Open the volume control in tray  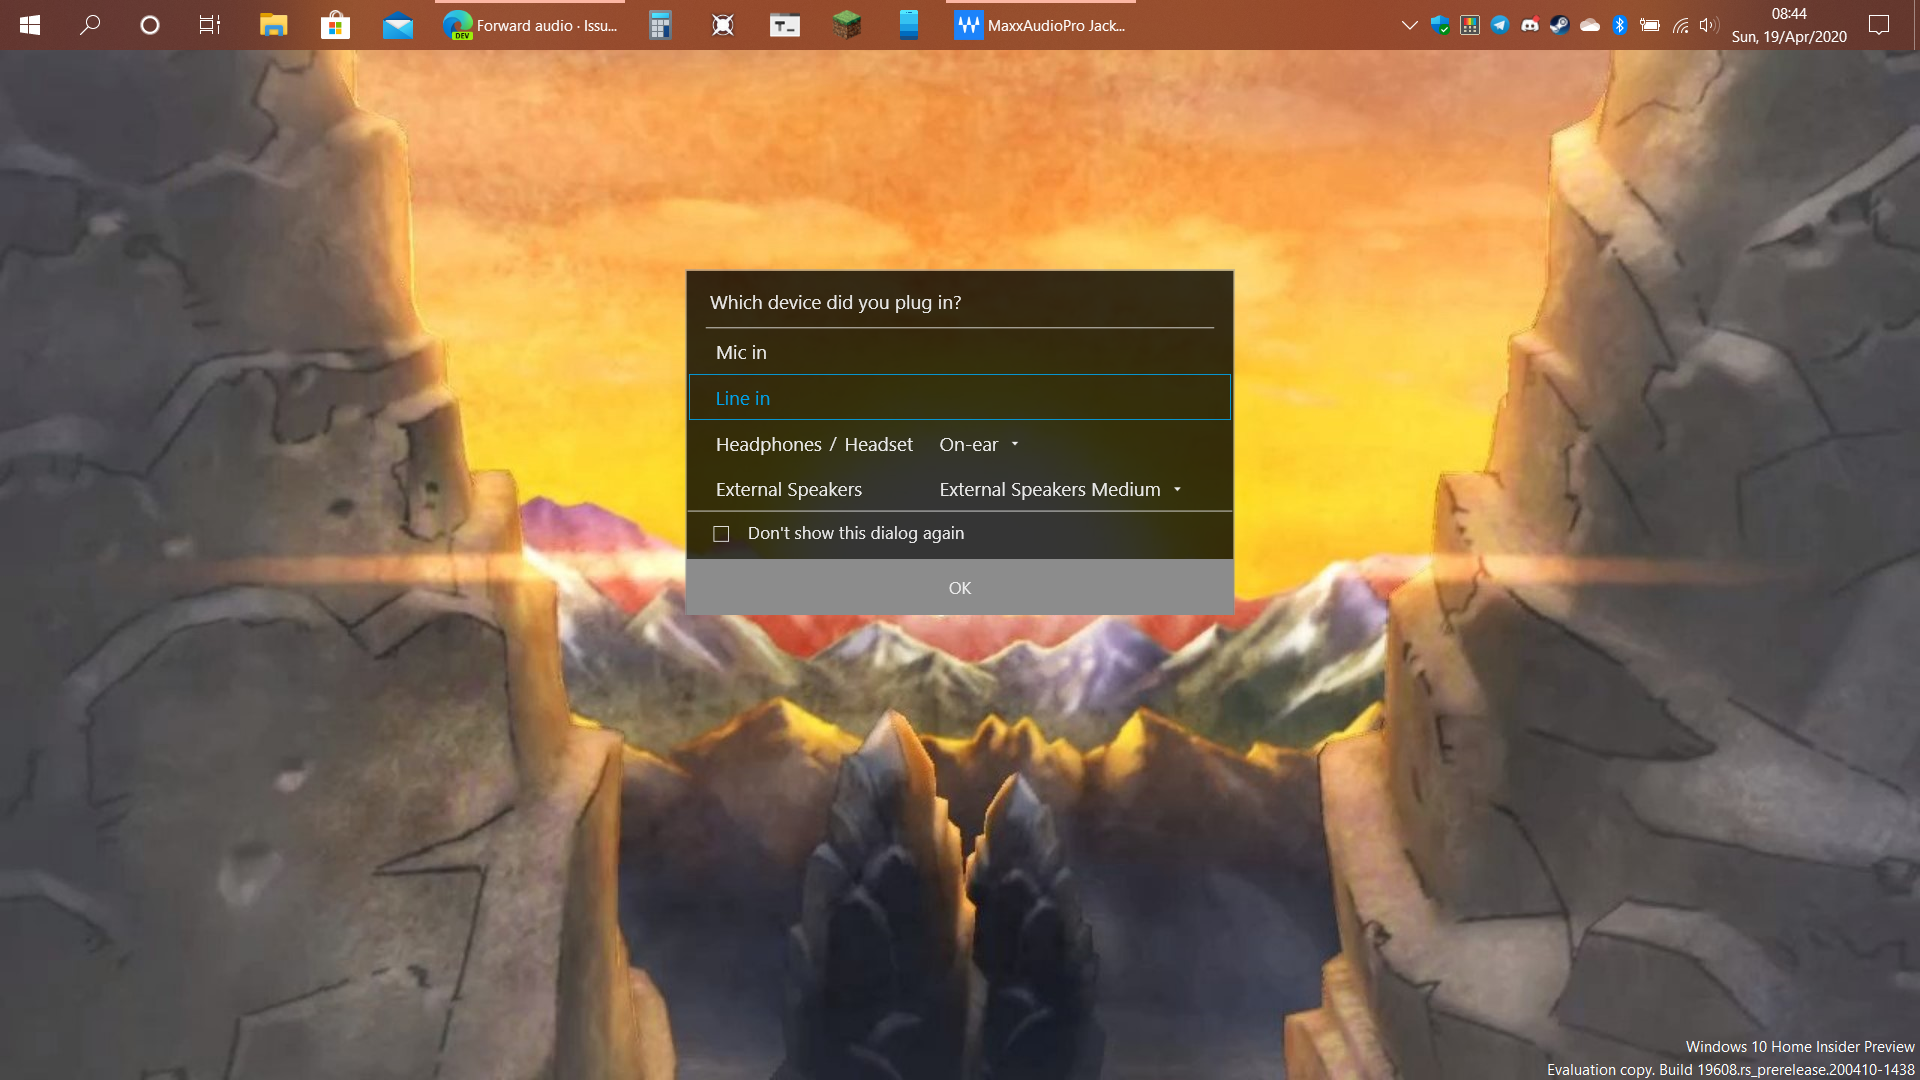tap(1708, 25)
